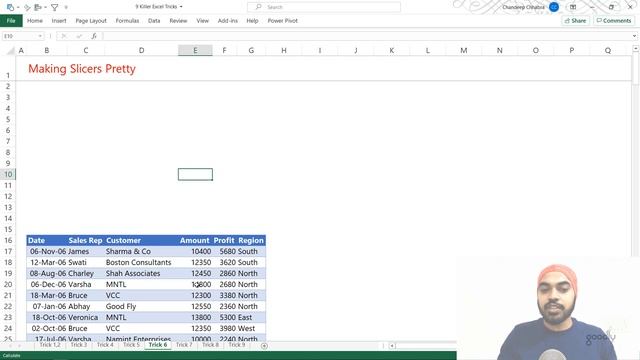Switch to sheet tab Trick 9

(x=237, y=345)
